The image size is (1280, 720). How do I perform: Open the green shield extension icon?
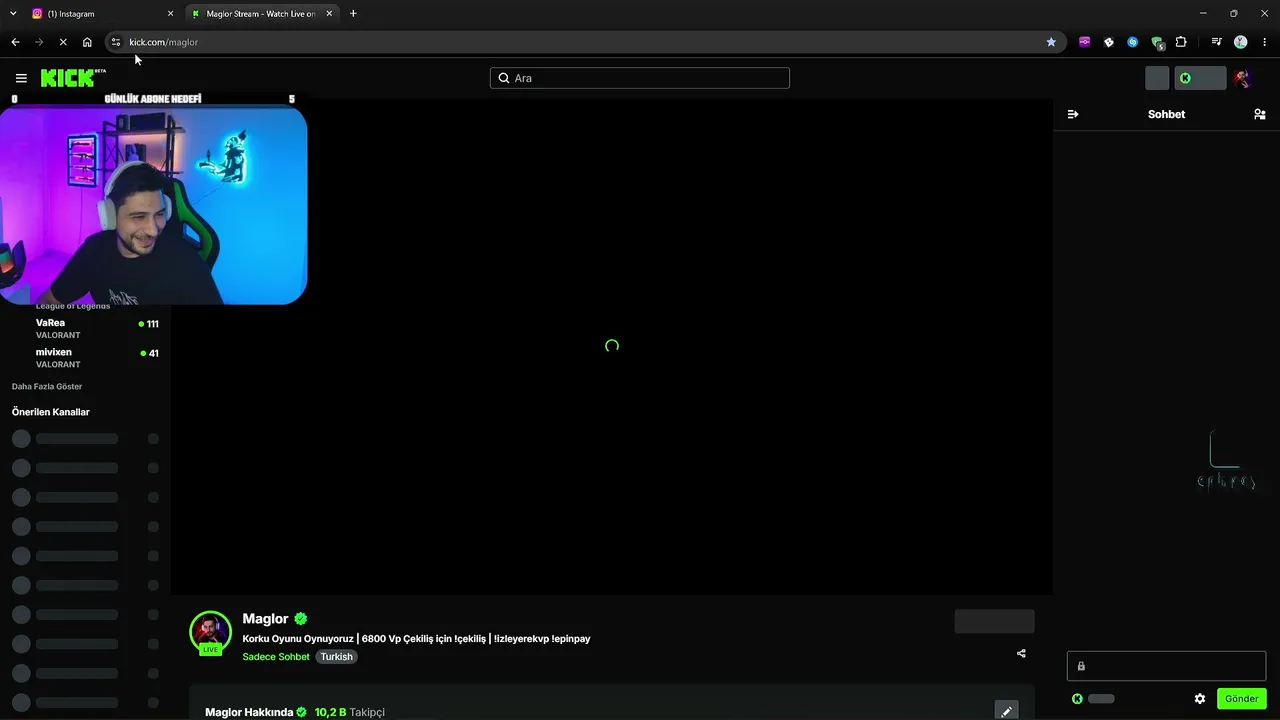(x=1157, y=43)
